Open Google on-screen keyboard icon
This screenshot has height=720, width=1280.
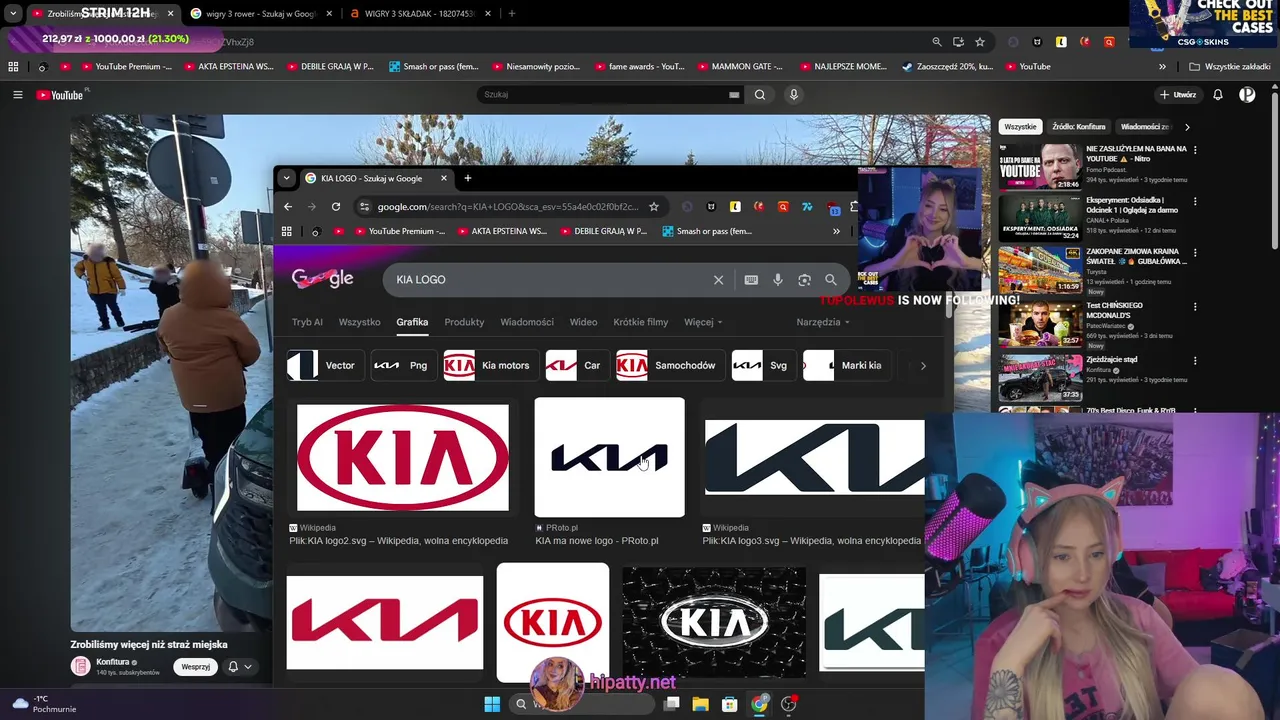(751, 280)
